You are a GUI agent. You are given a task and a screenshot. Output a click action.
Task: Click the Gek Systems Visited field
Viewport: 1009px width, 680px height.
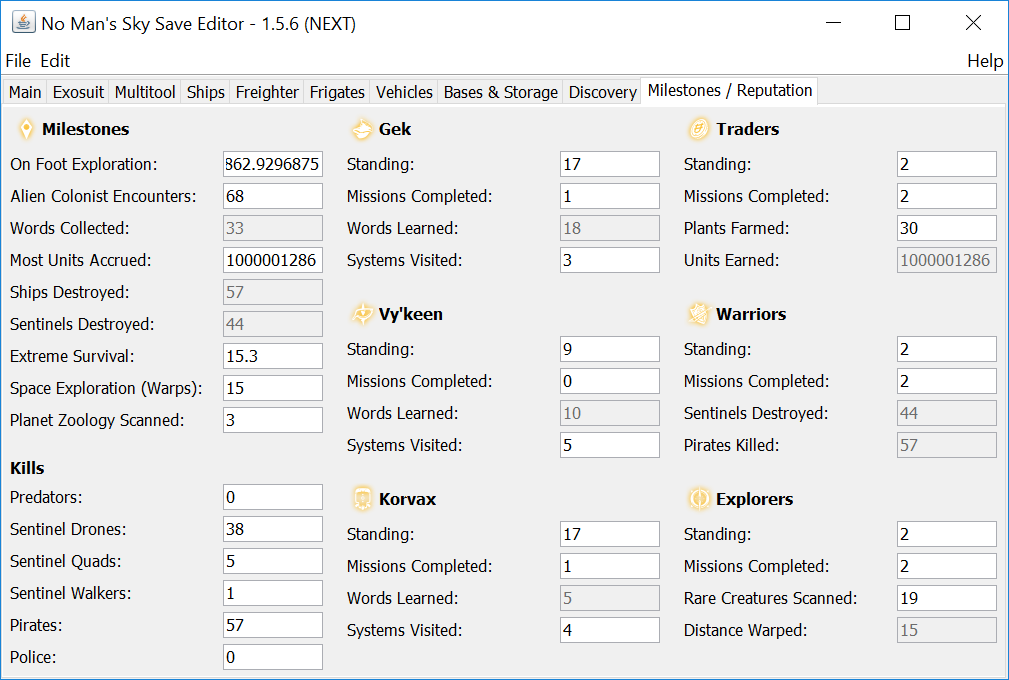(609, 260)
